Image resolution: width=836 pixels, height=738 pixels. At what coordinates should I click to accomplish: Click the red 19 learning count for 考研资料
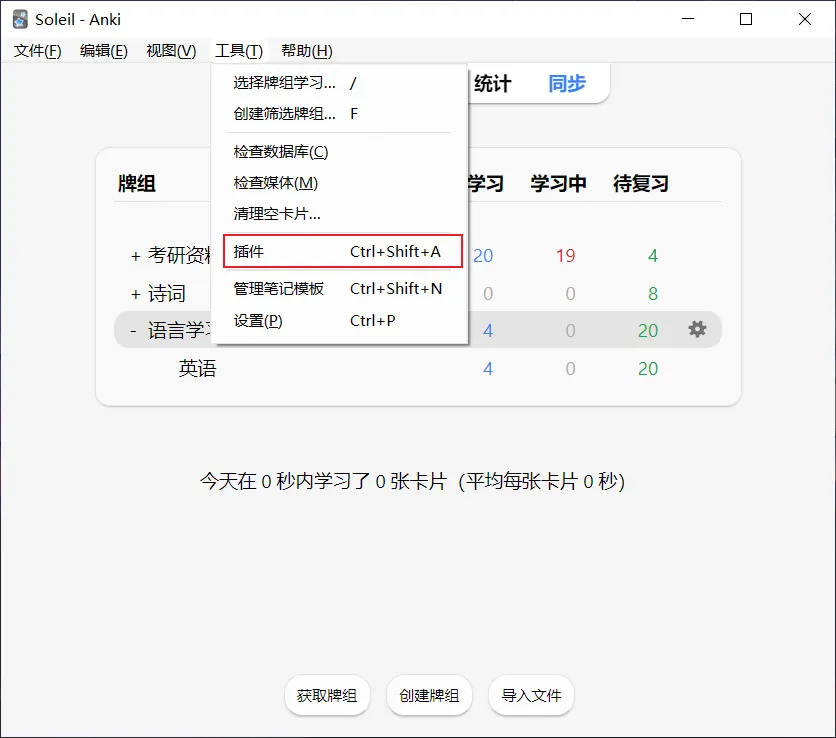pyautogui.click(x=566, y=256)
